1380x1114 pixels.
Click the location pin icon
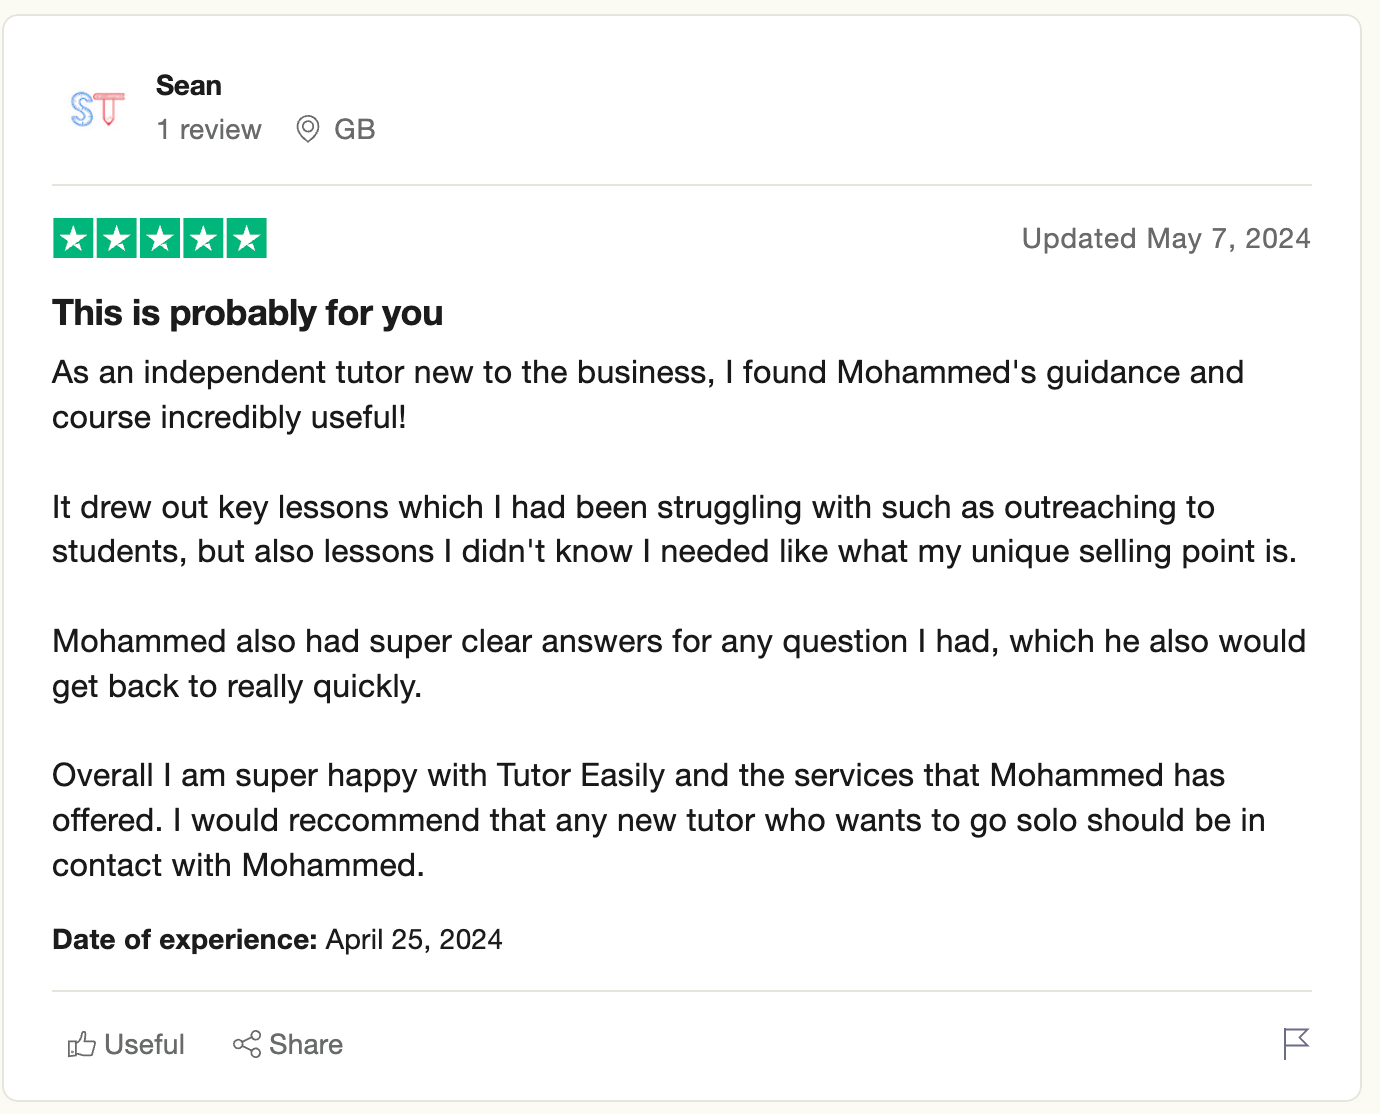pos(308,130)
